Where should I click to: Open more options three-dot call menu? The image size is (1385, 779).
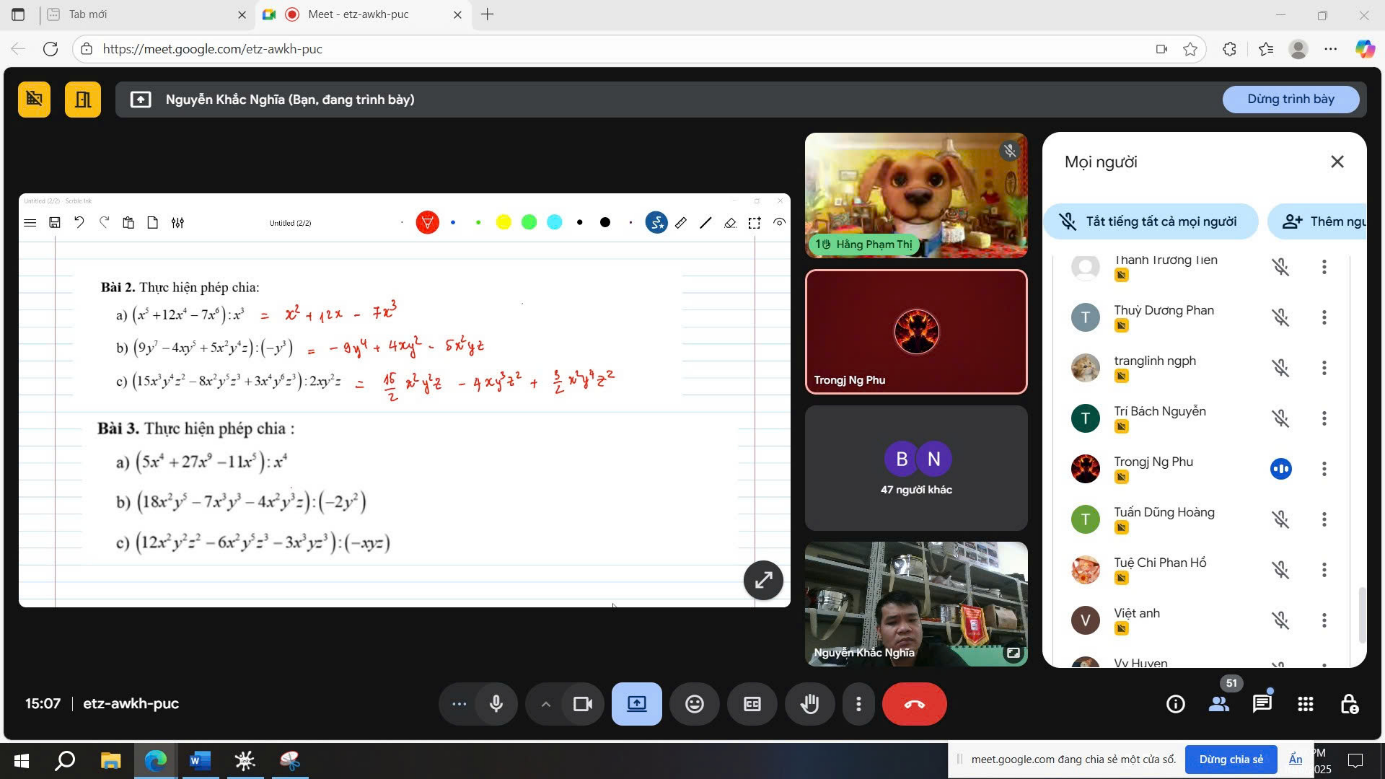click(858, 704)
